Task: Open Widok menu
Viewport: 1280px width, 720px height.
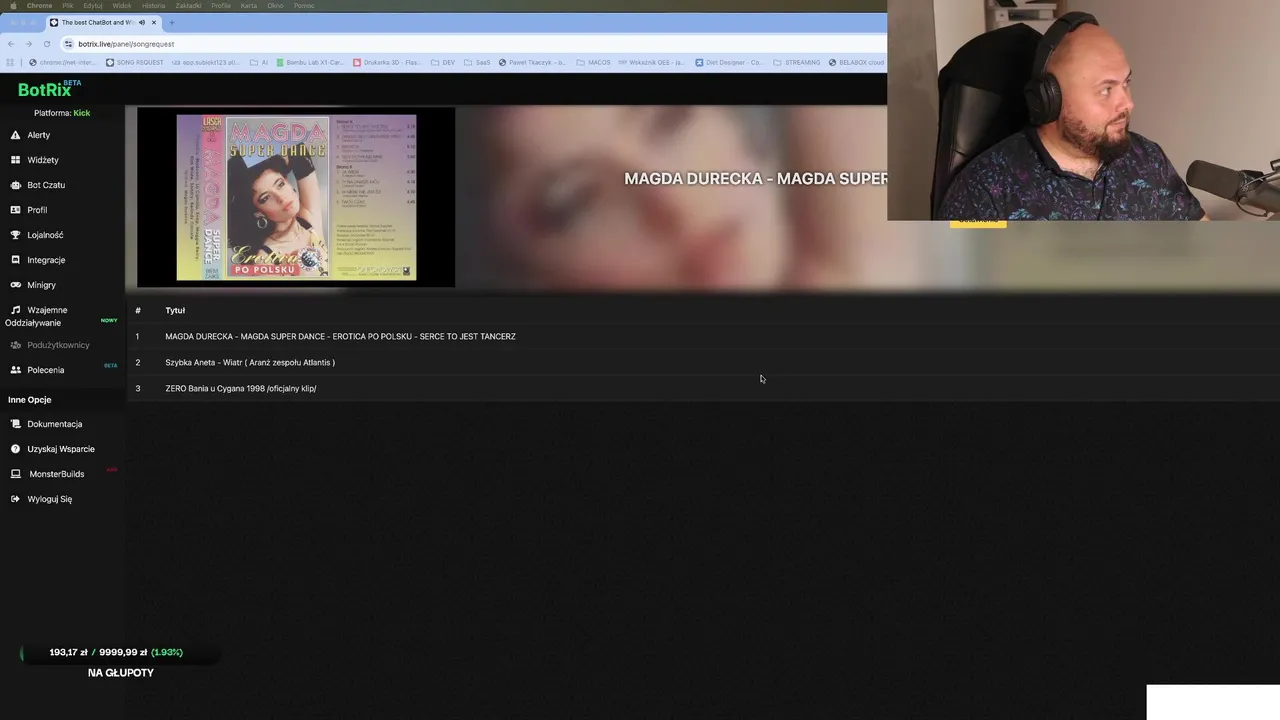Action: 122,5
